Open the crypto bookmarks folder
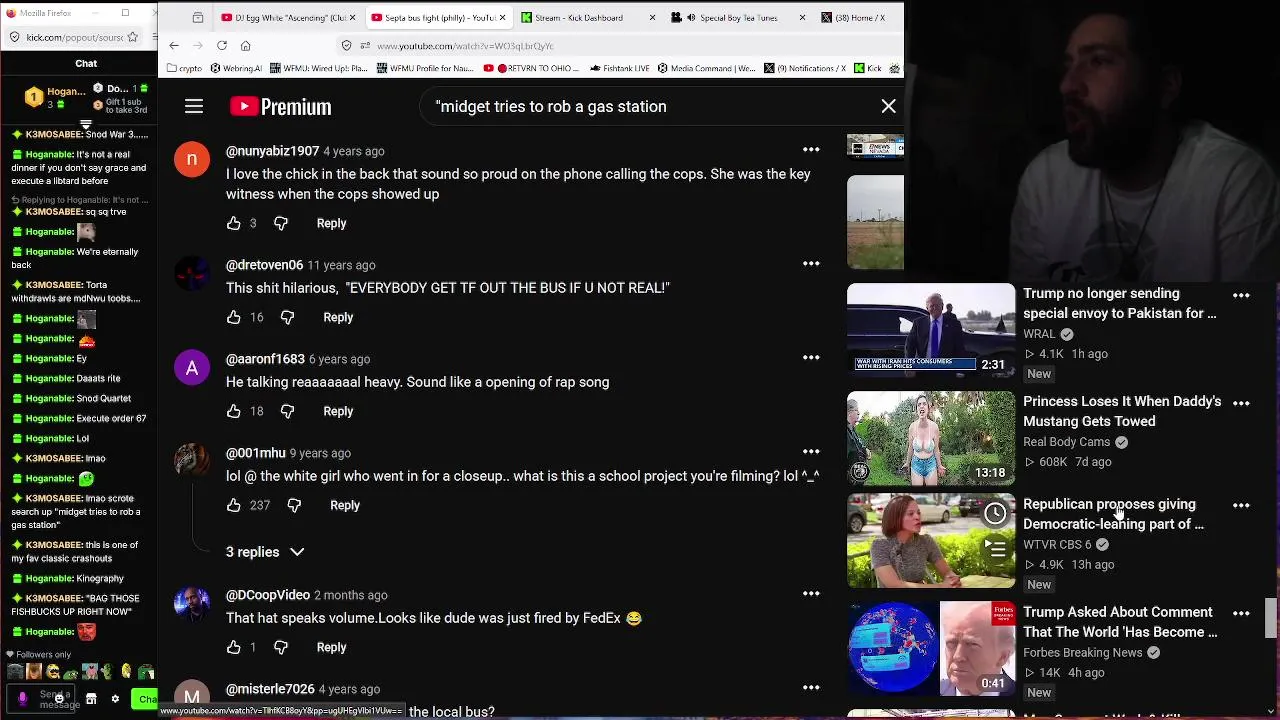This screenshot has height=720, width=1280. pyautogui.click(x=185, y=68)
